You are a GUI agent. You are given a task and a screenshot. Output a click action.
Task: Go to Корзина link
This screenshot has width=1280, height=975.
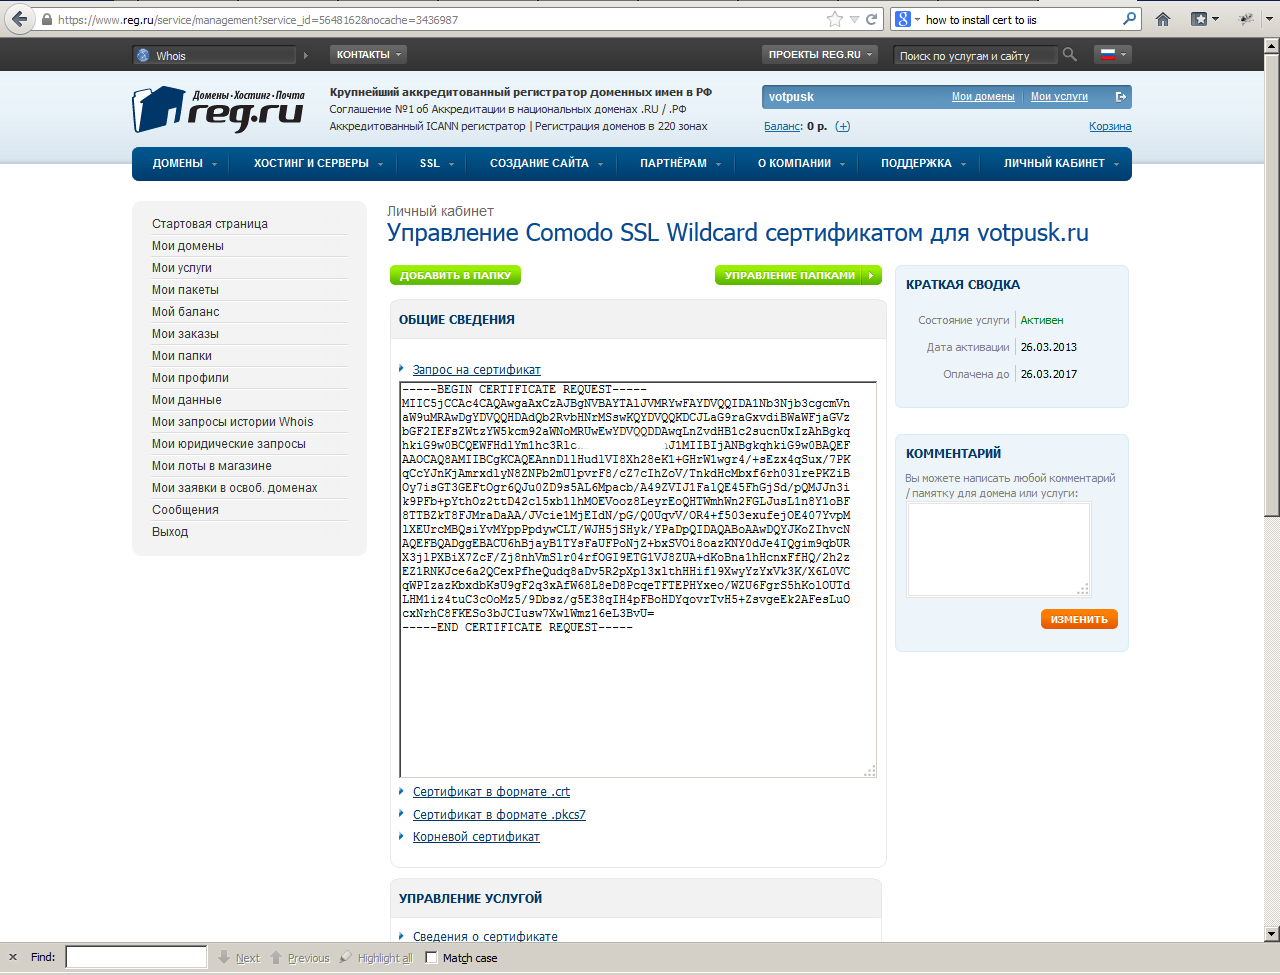1110,126
